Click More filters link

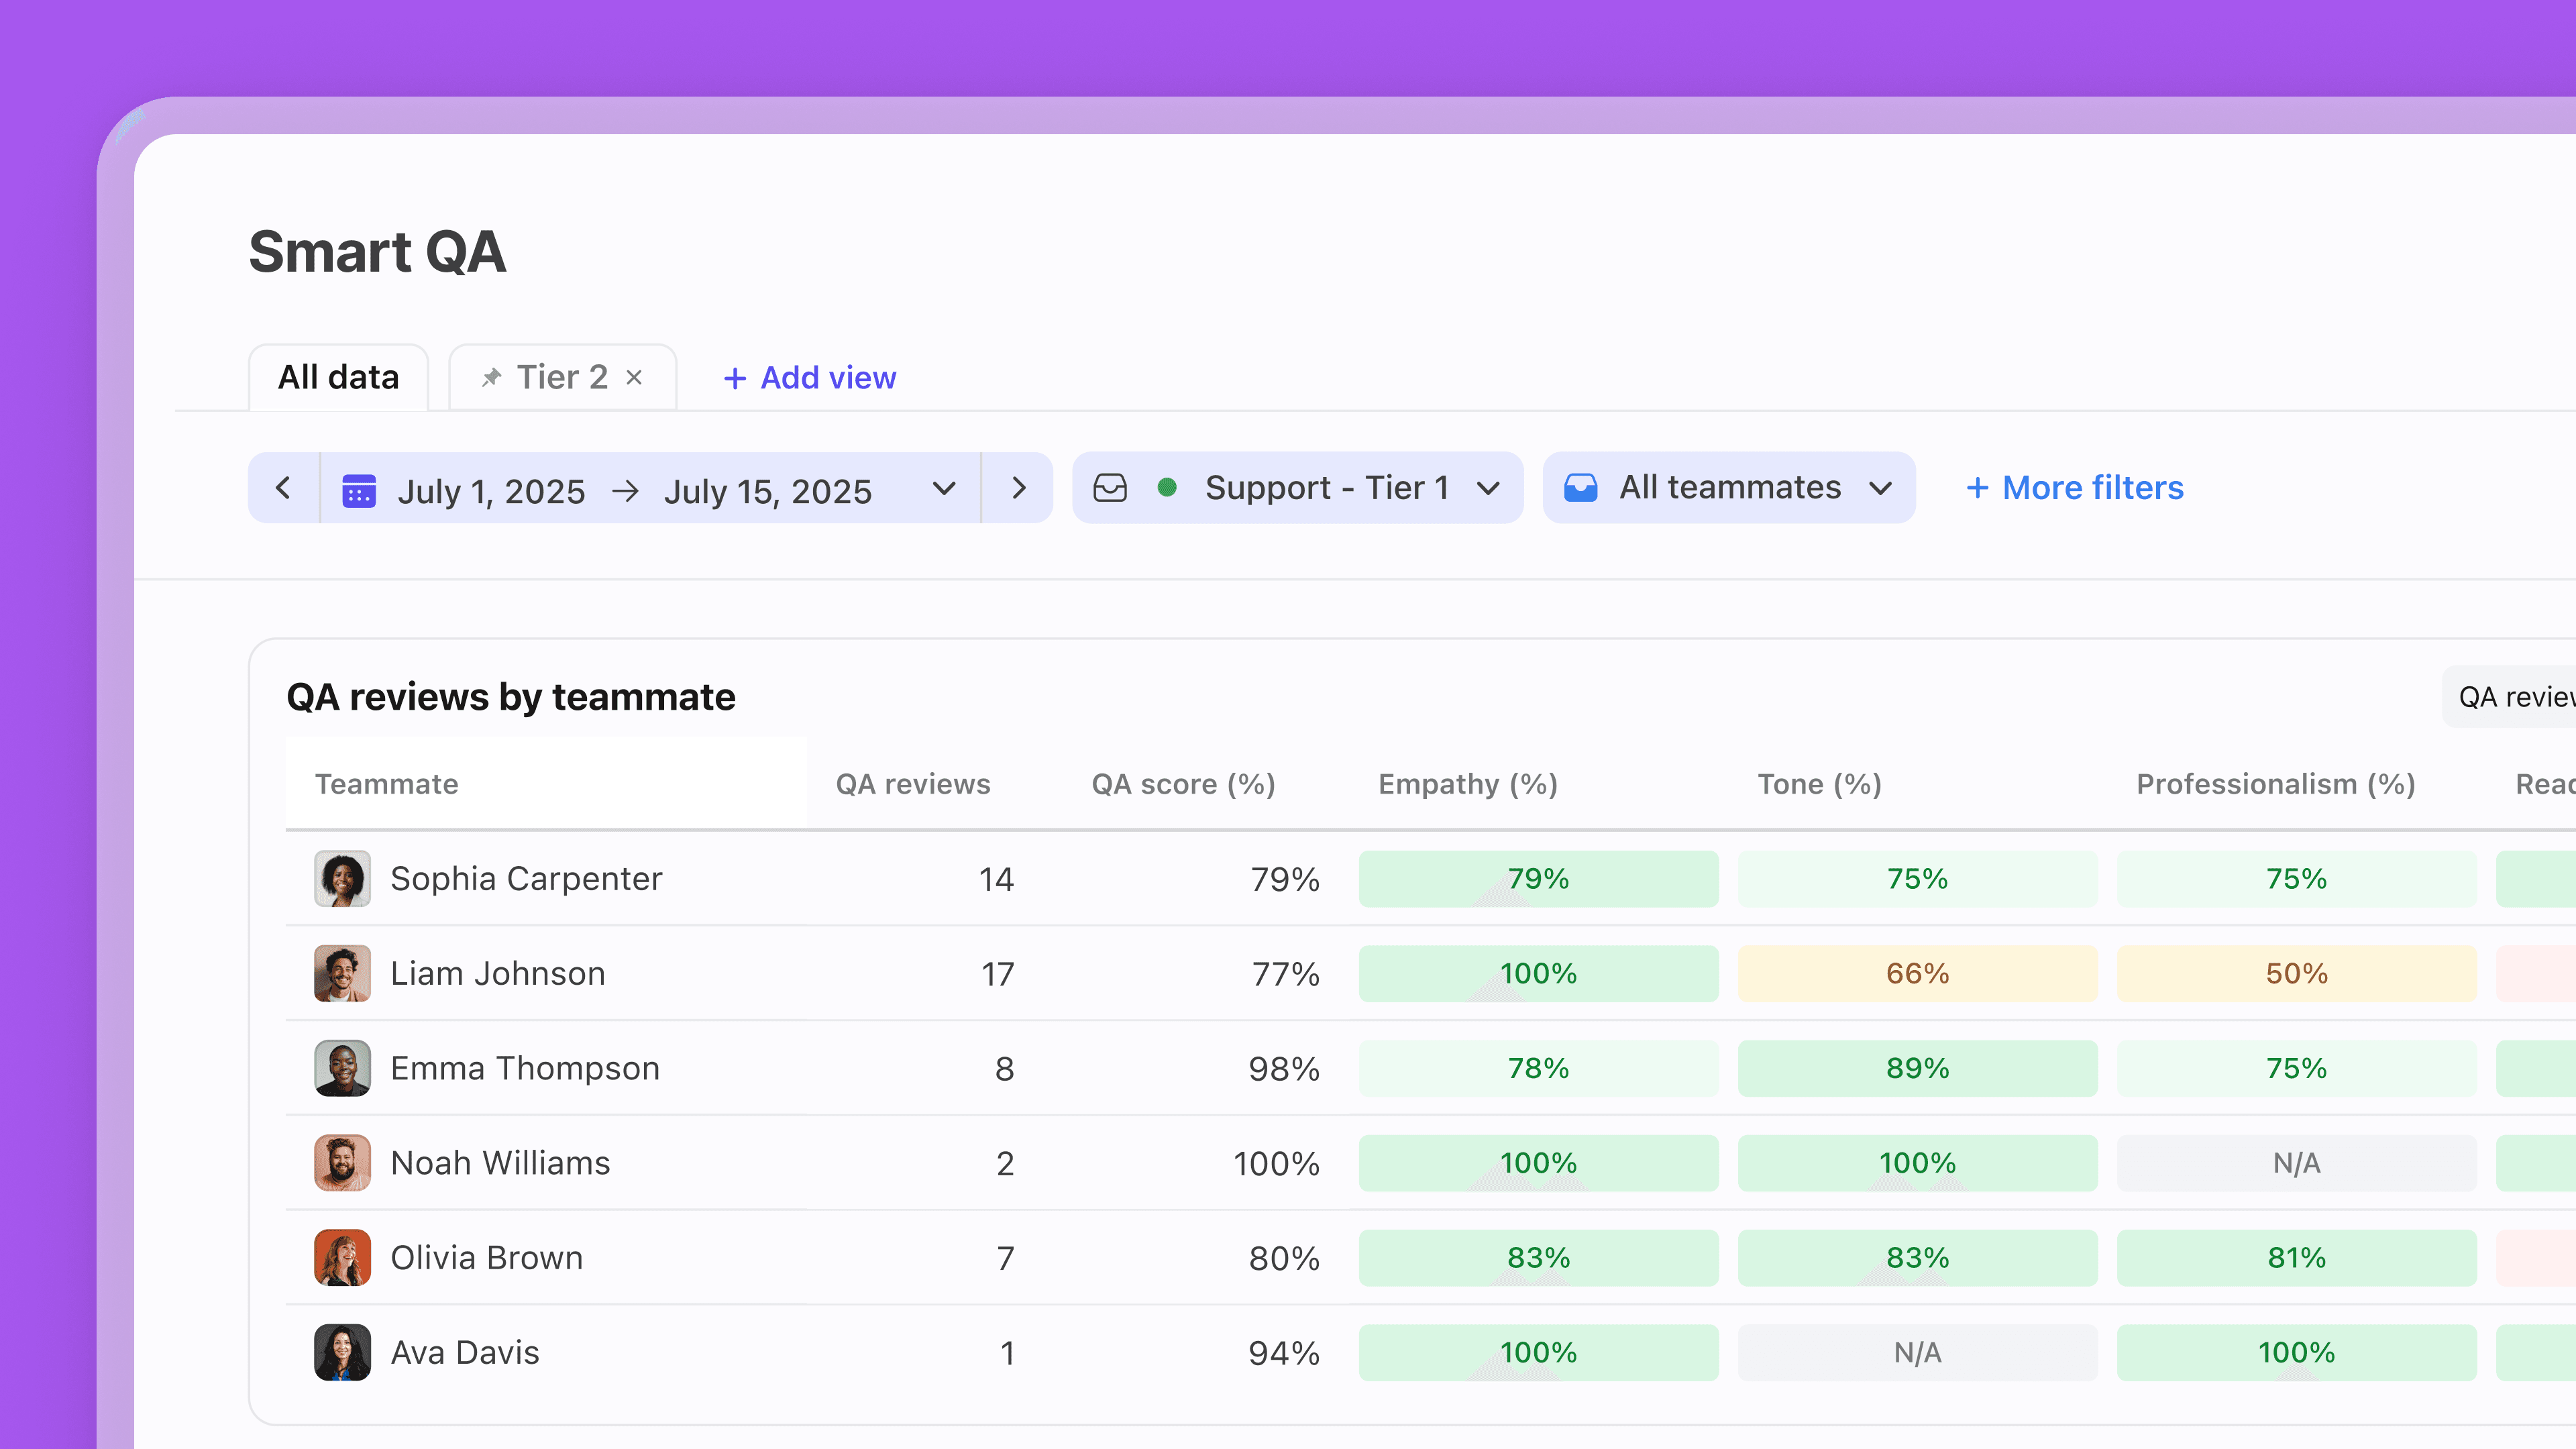pos(2075,488)
